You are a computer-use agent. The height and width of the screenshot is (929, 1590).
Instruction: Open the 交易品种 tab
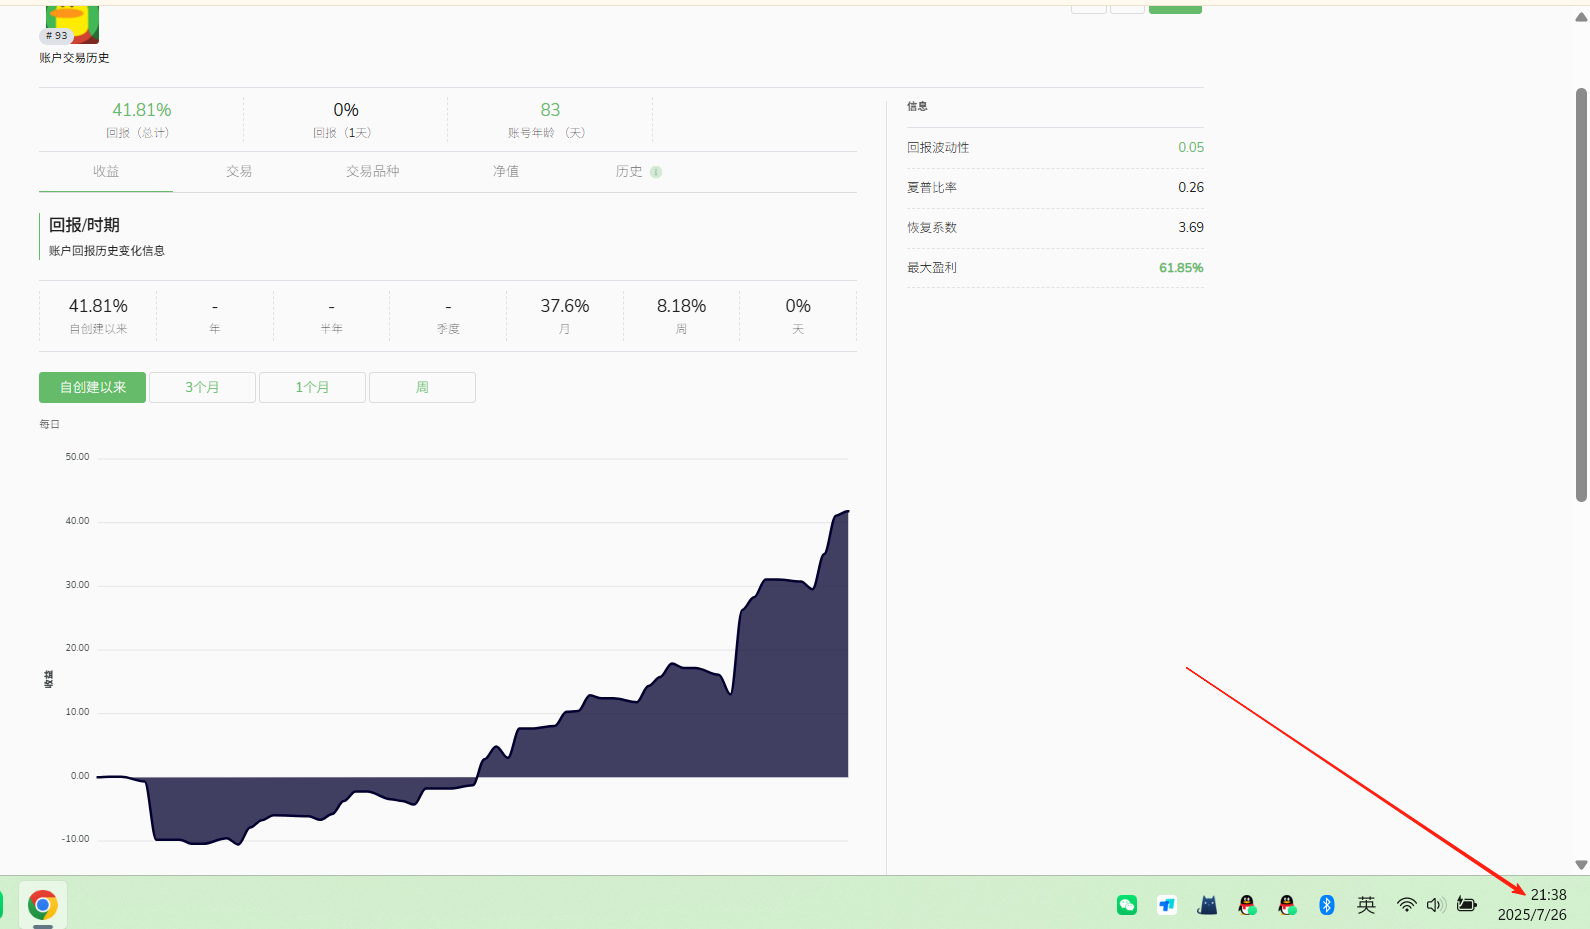click(372, 171)
